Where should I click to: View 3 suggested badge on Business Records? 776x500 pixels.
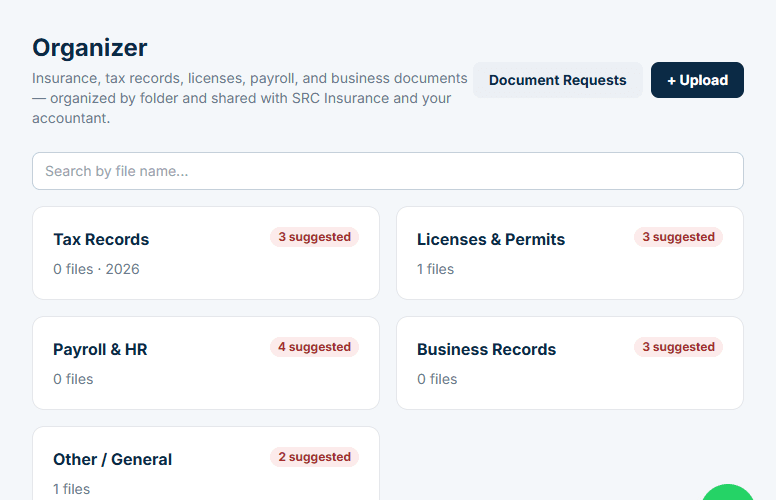(x=679, y=347)
